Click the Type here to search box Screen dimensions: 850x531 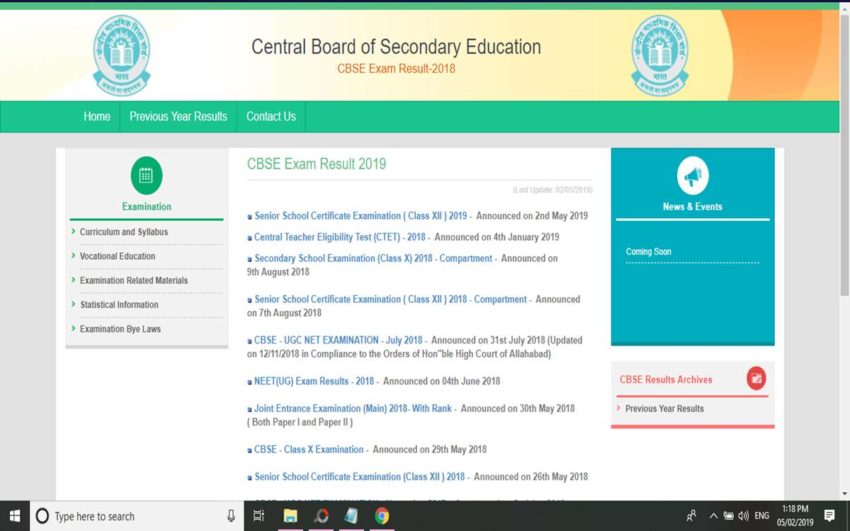pyautogui.click(x=137, y=516)
